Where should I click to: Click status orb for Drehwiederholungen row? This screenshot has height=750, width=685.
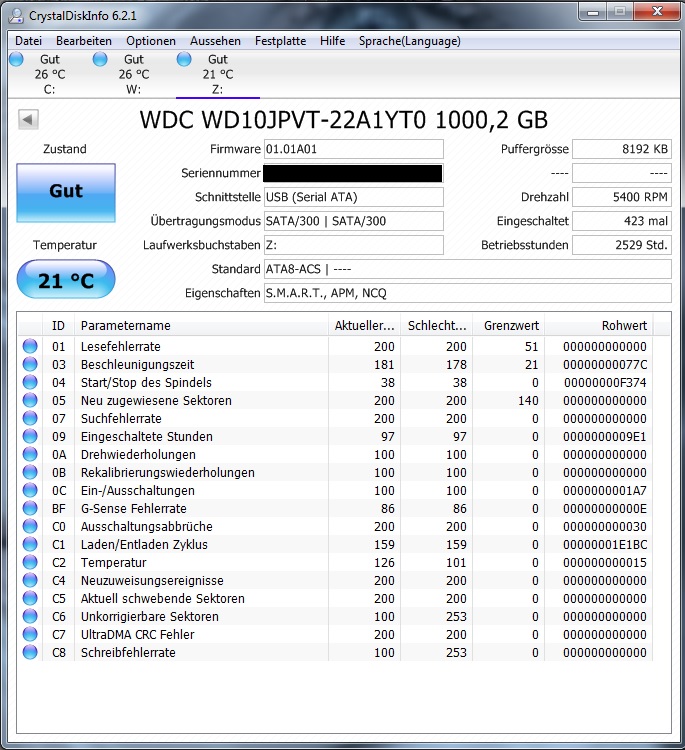30,454
